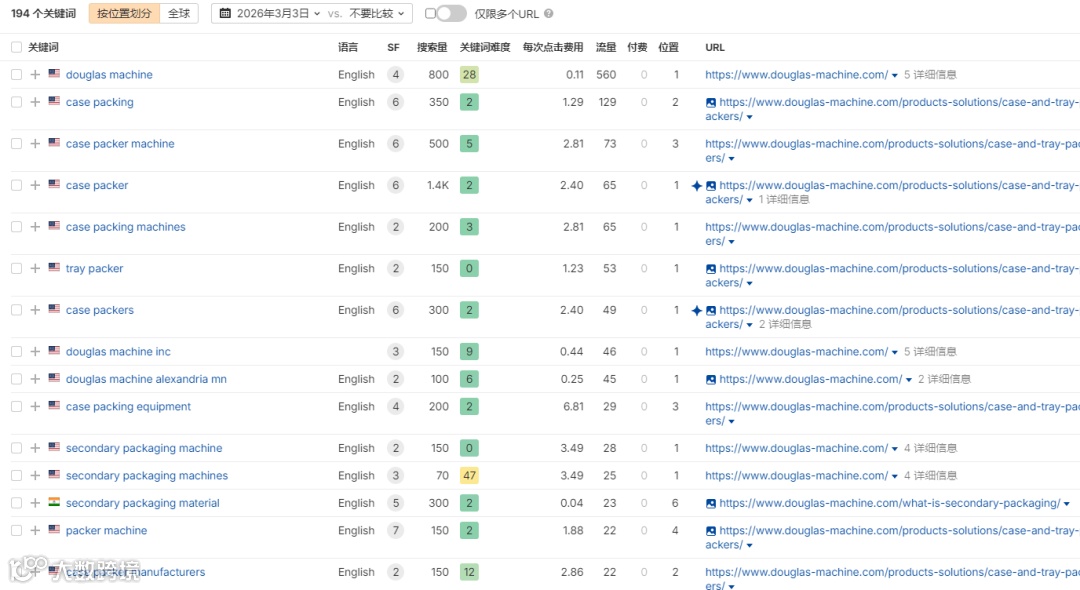Select checkbox for case packer machine row
1080x590 pixels.
pyautogui.click(x=16, y=143)
